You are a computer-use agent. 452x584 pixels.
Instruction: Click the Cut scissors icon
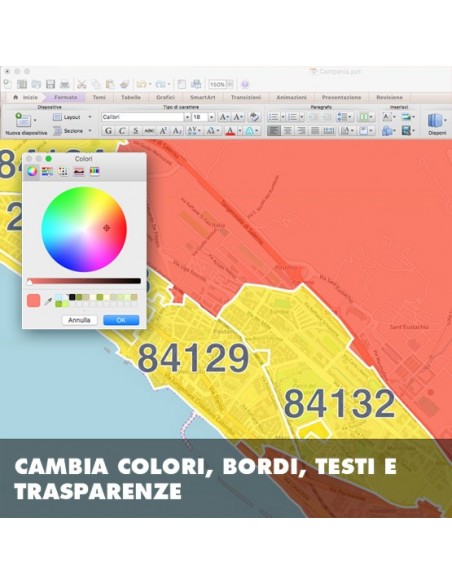[x=82, y=85]
